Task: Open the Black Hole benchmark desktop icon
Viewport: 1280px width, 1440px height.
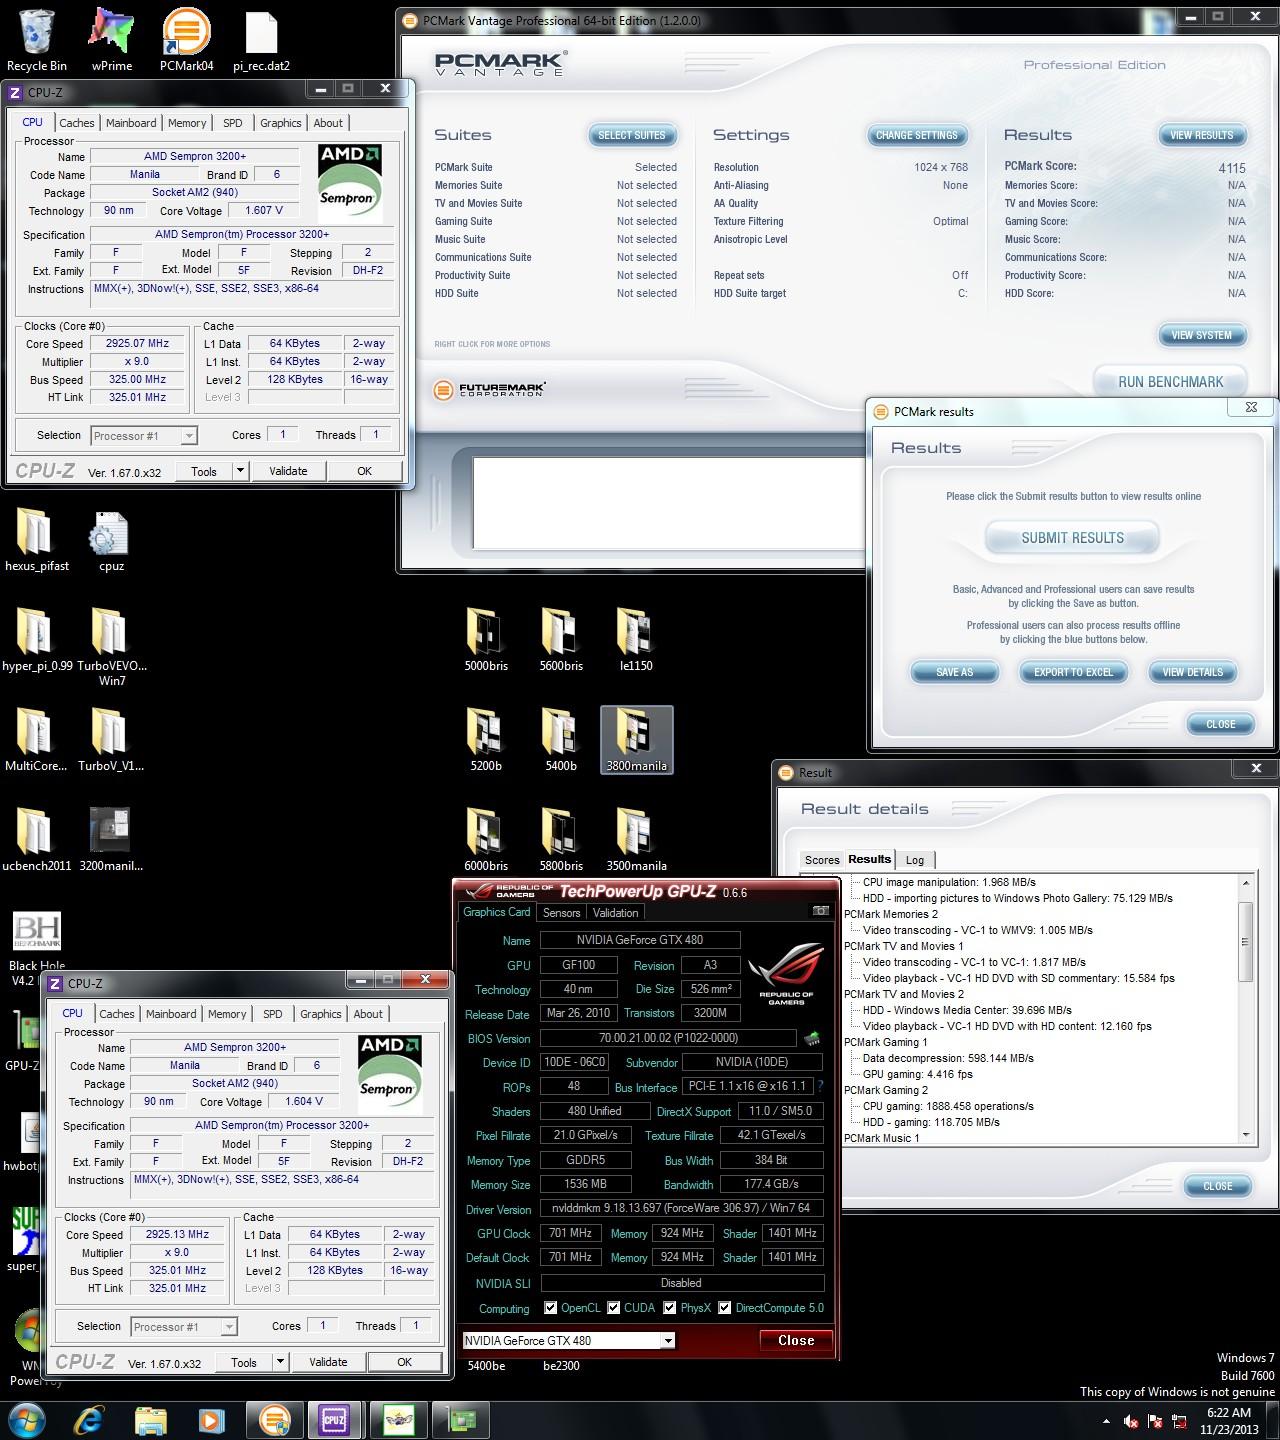Action: (37, 948)
